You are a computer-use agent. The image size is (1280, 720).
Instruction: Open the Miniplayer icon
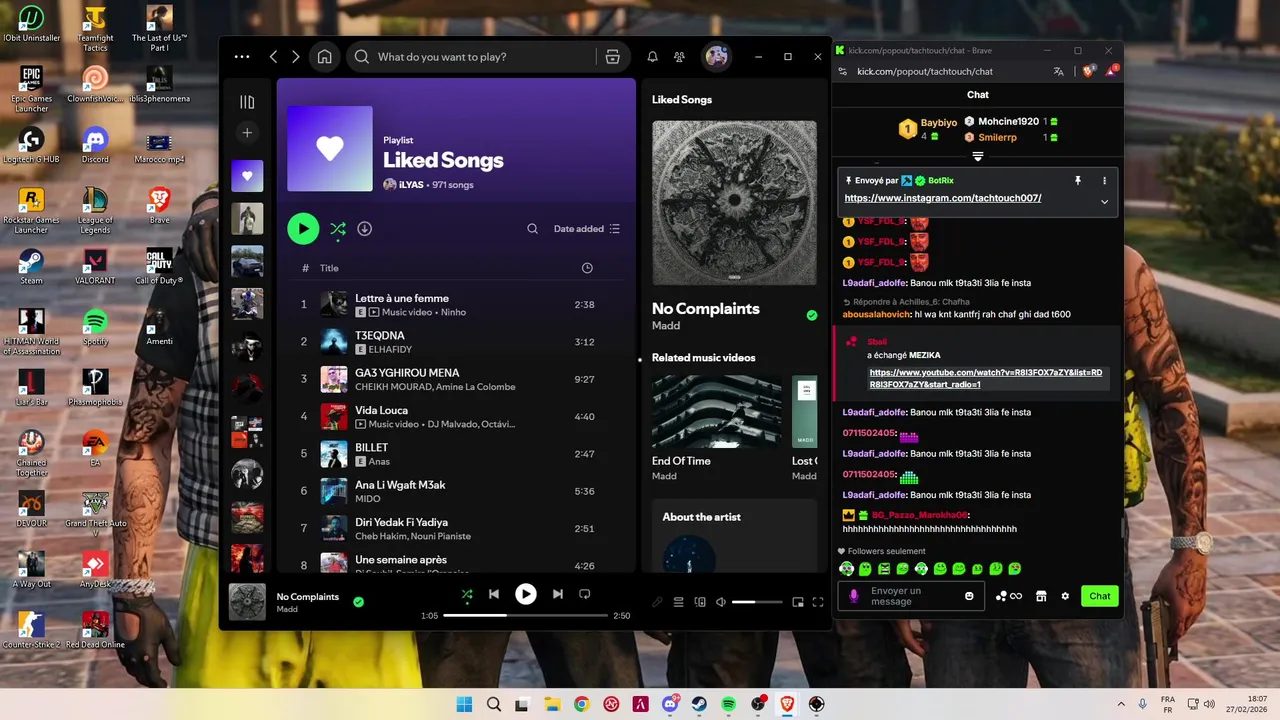pyautogui.click(x=798, y=602)
